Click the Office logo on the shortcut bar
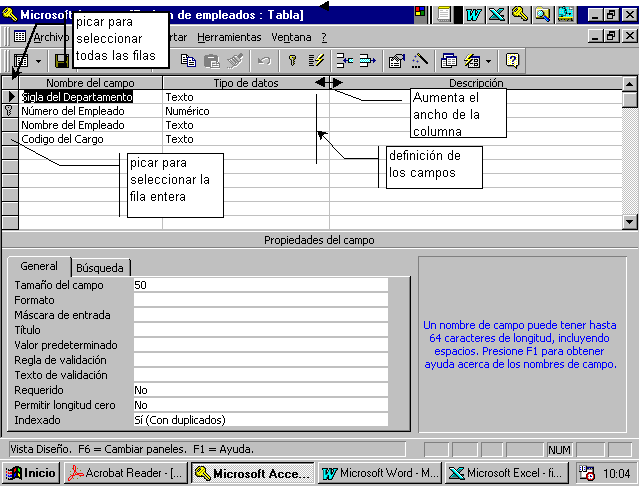 419,12
